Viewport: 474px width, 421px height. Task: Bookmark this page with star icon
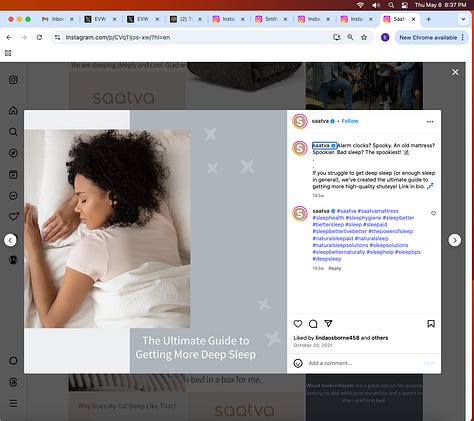pyautogui.click(x=364, y=37)
